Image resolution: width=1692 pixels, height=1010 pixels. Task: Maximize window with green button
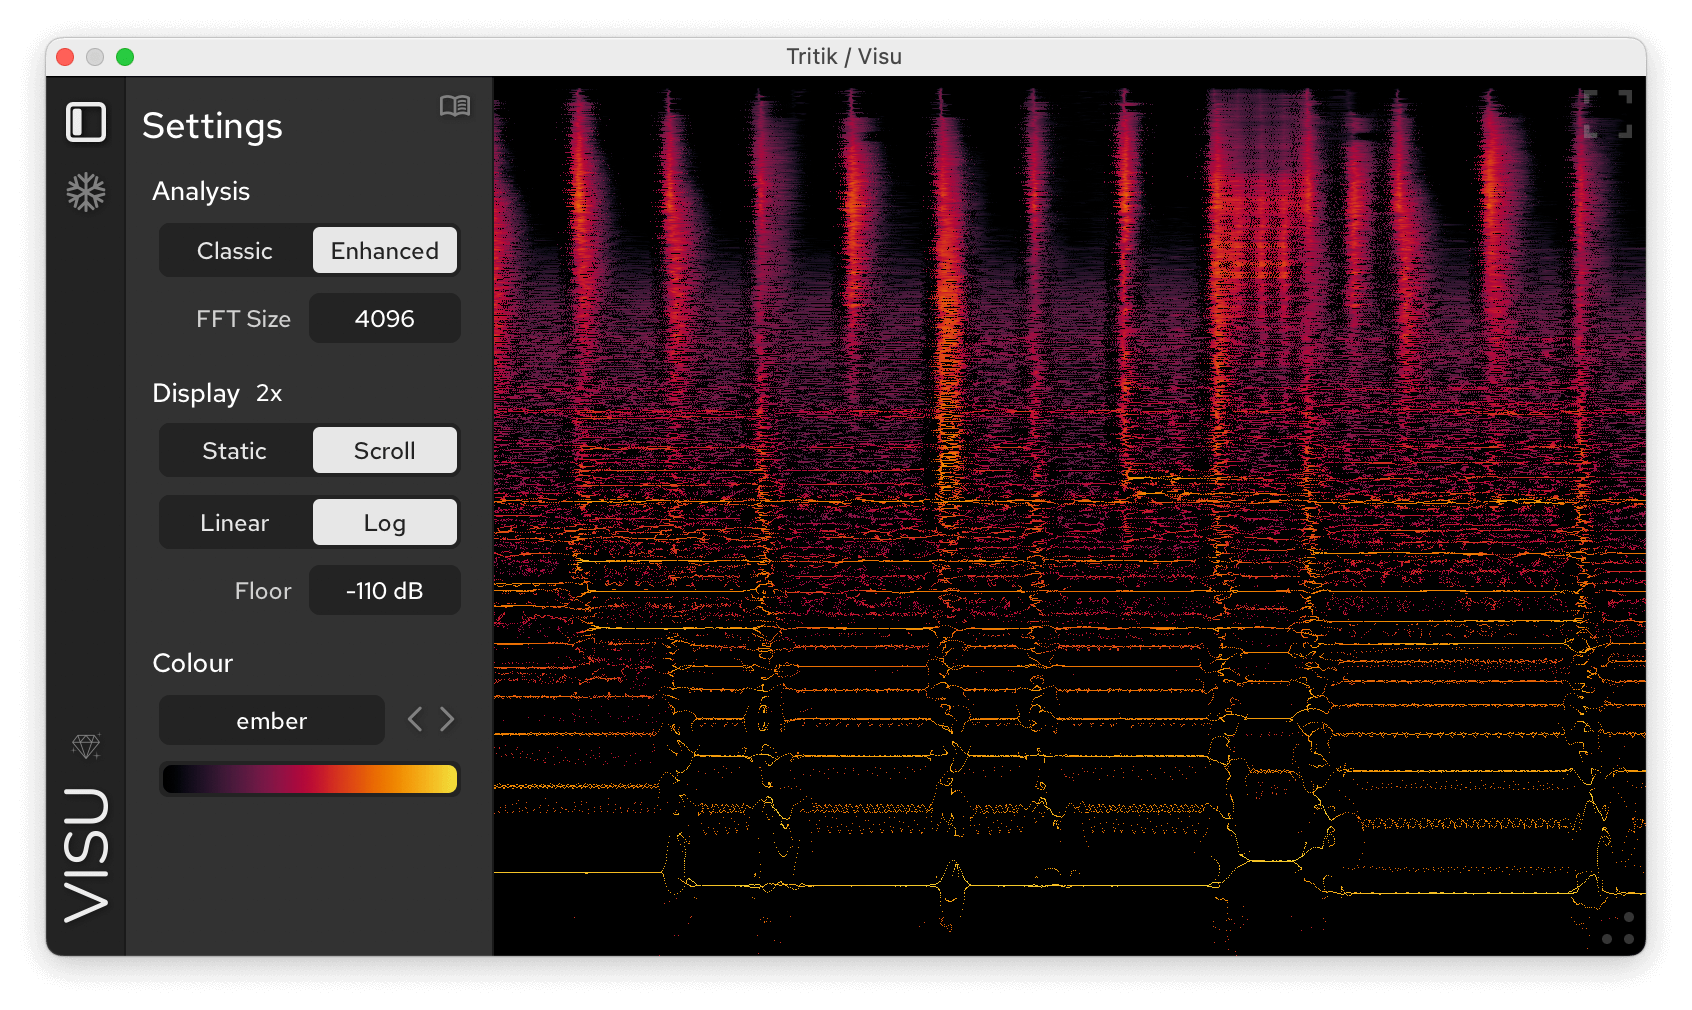coord(125,57)
